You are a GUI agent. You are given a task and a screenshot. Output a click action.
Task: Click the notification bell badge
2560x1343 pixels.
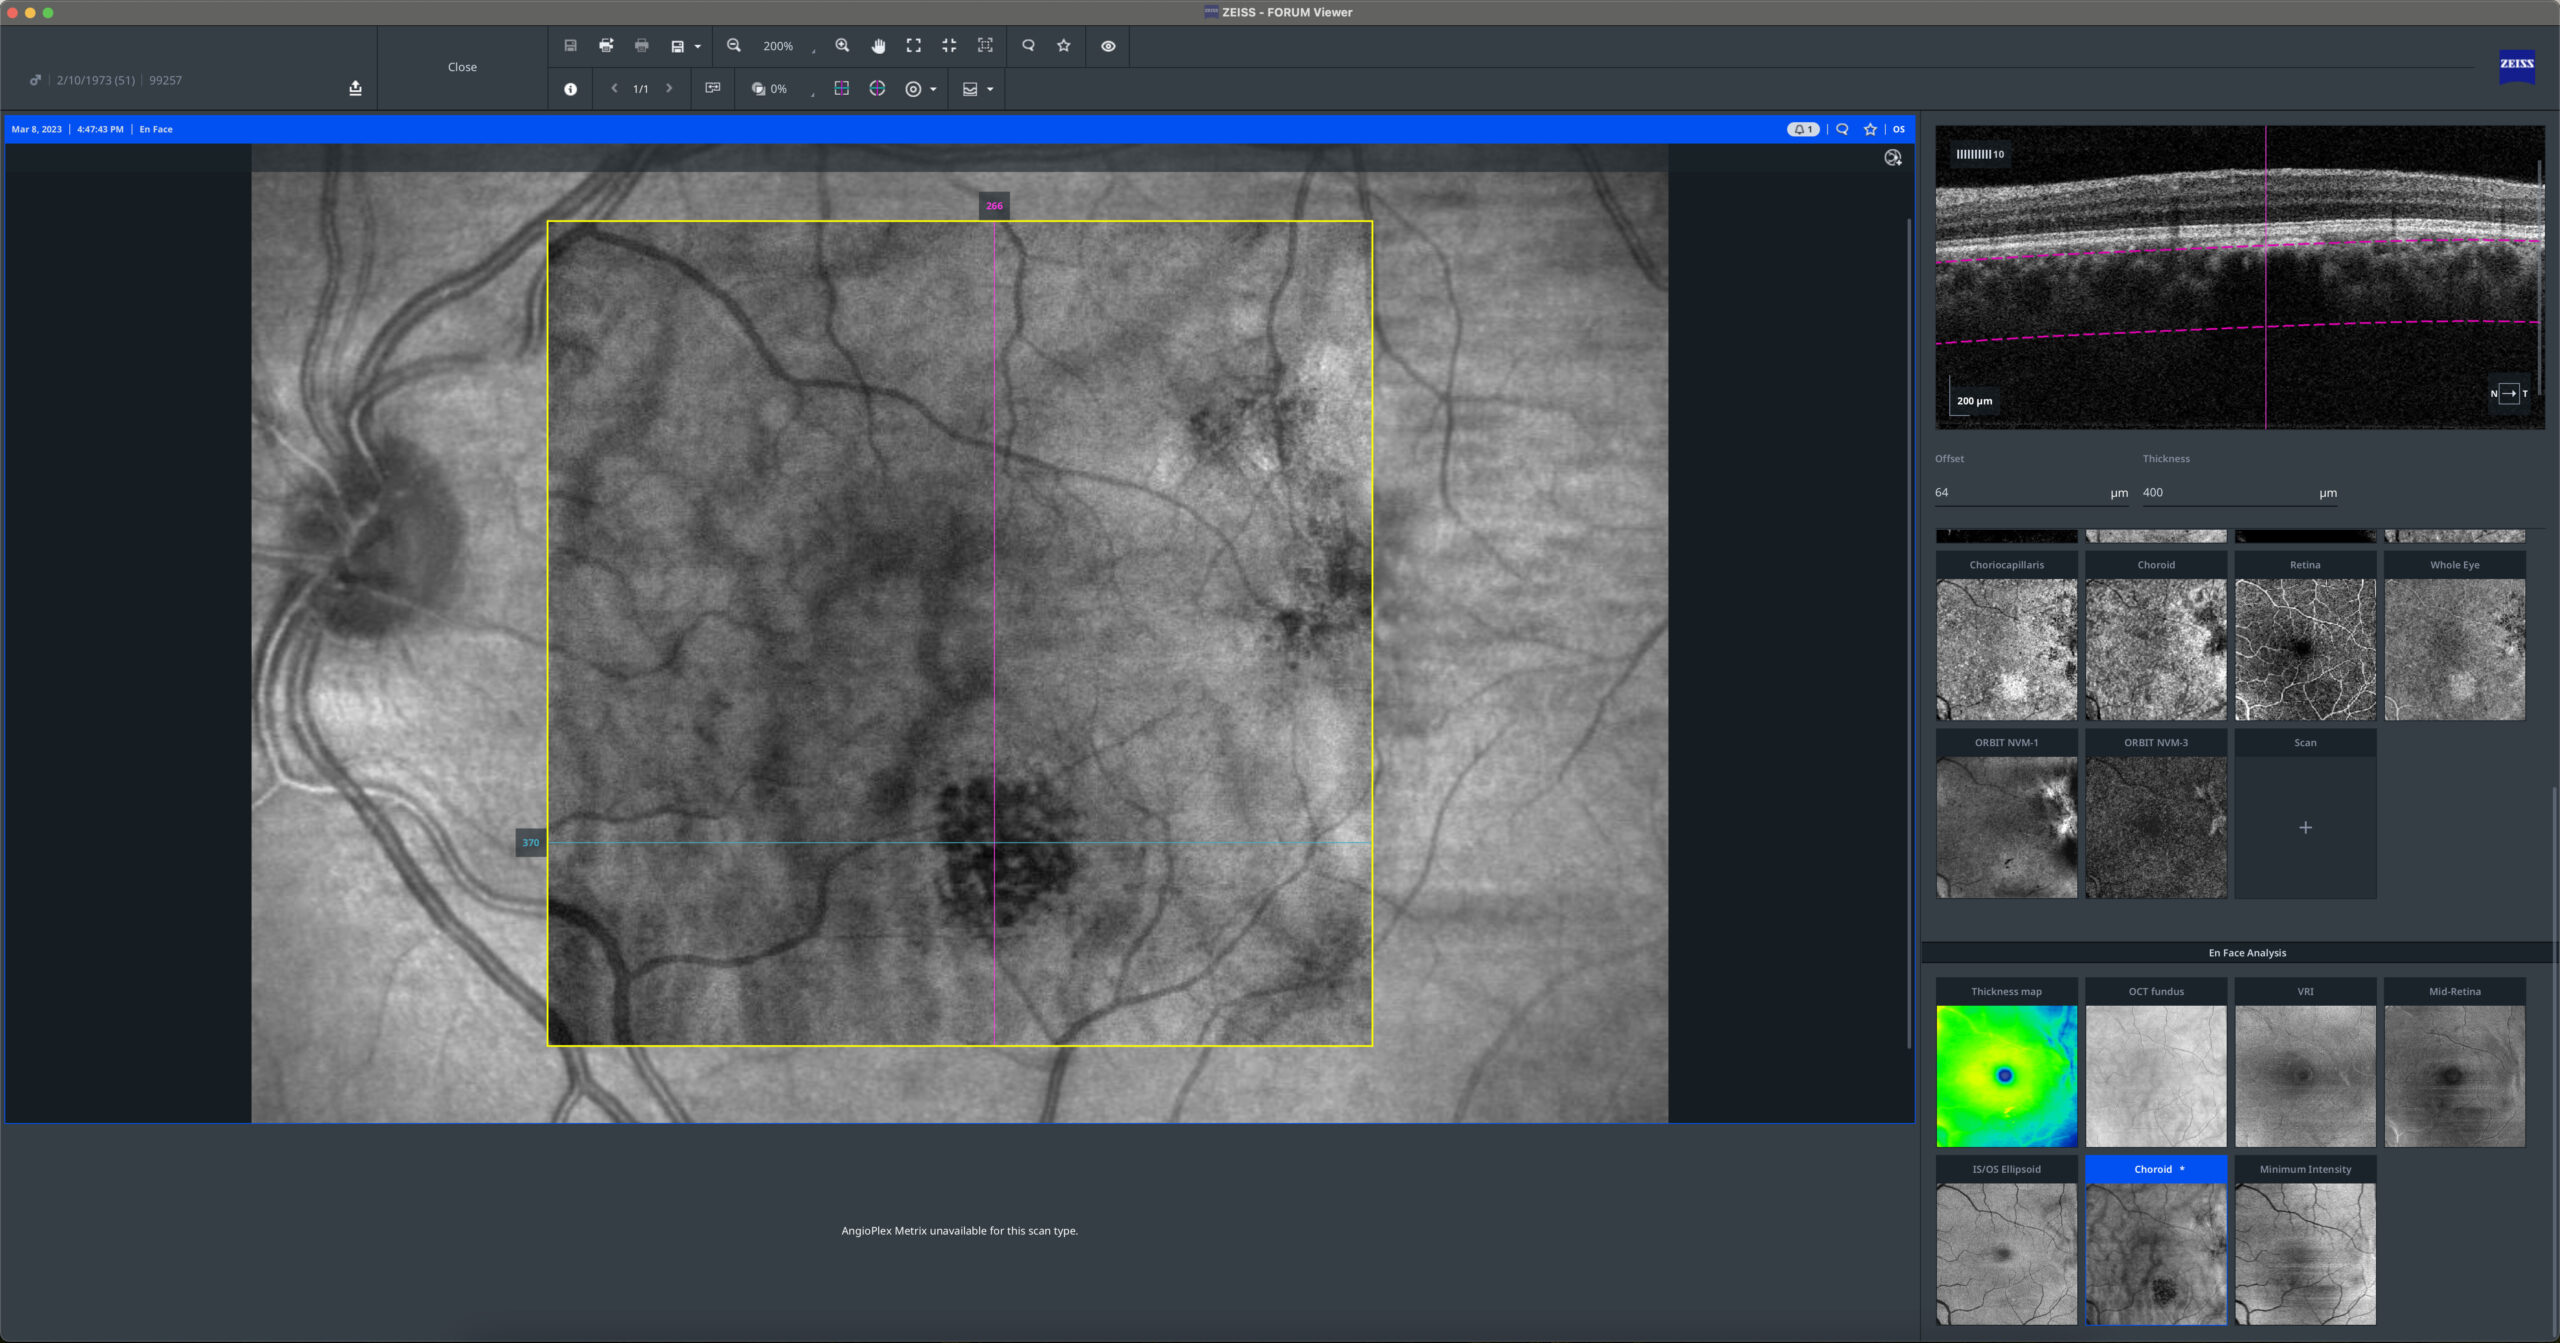(1803, 129)
